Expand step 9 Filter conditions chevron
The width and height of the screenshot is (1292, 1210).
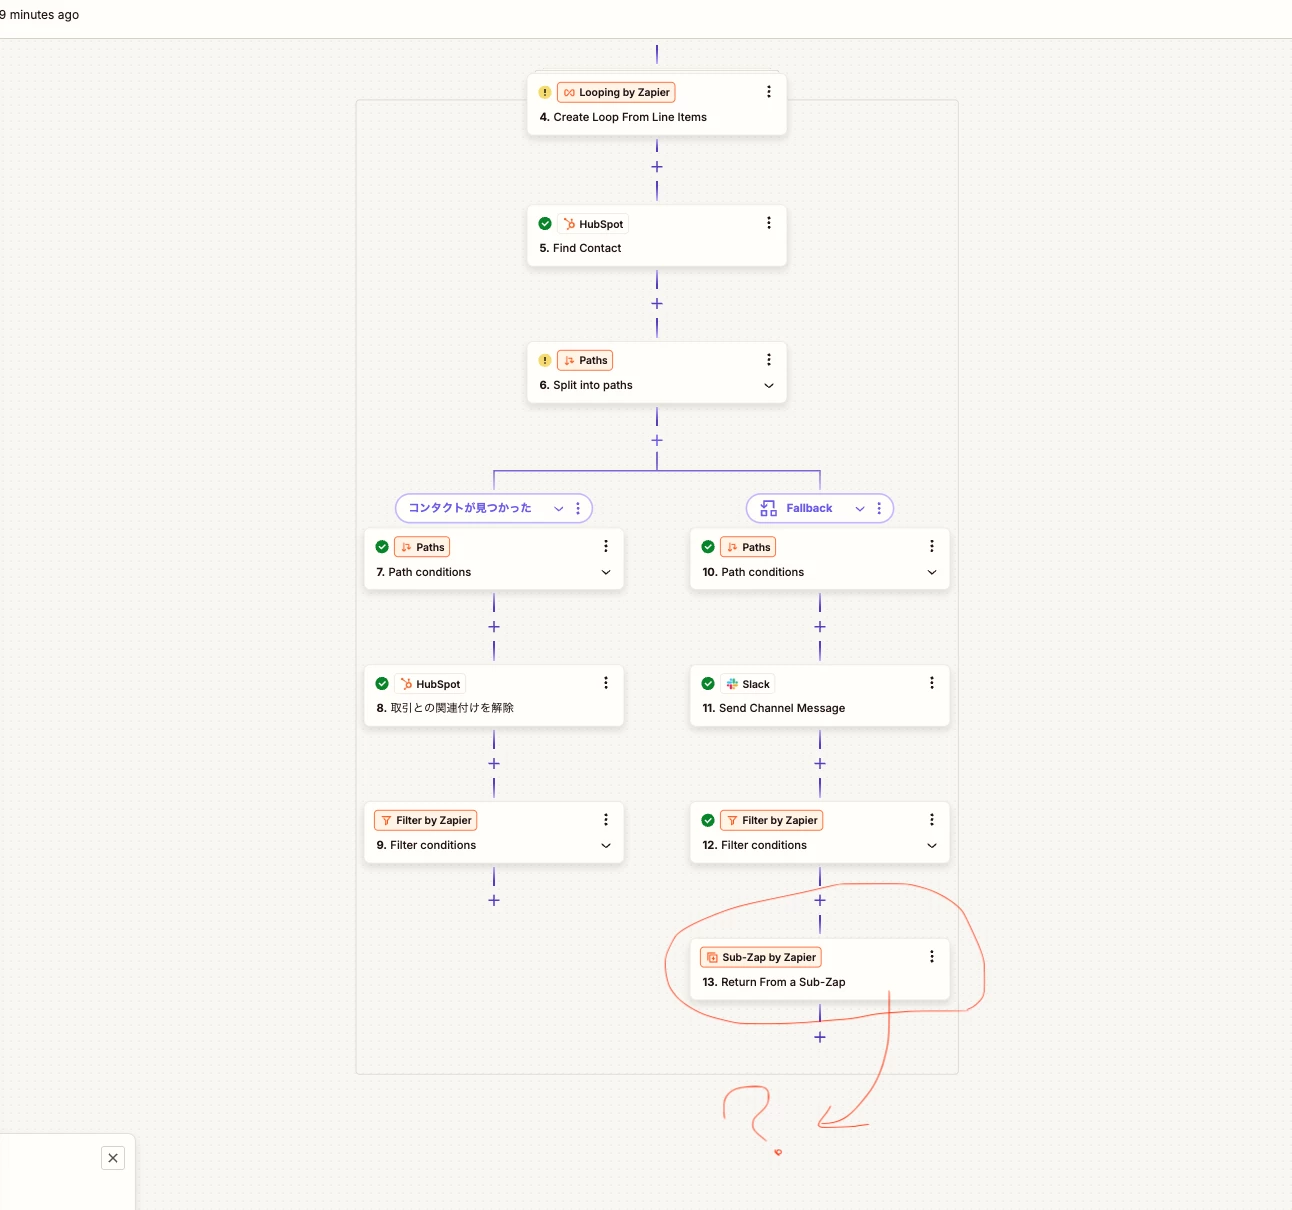coord(605,846)
